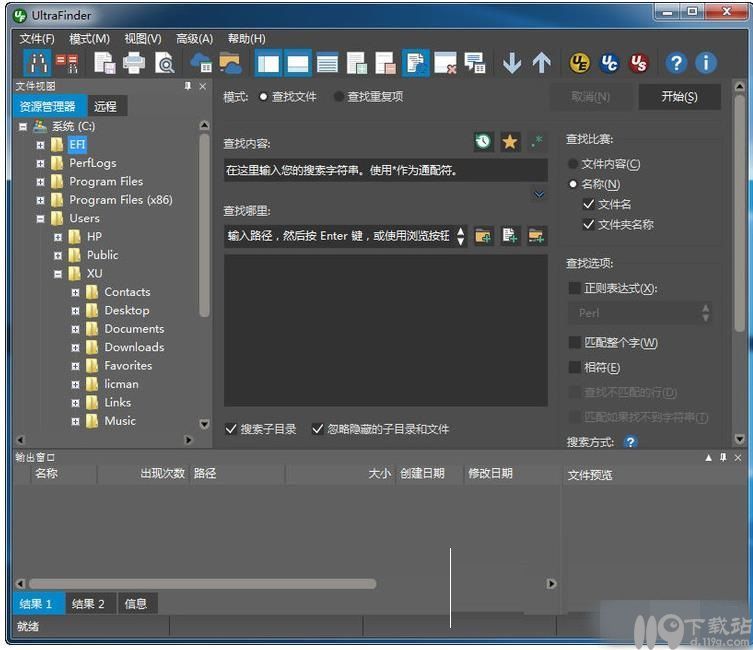
Task: Click the favorites star icon
Action: pyautogui.click(x=510, y=142)
